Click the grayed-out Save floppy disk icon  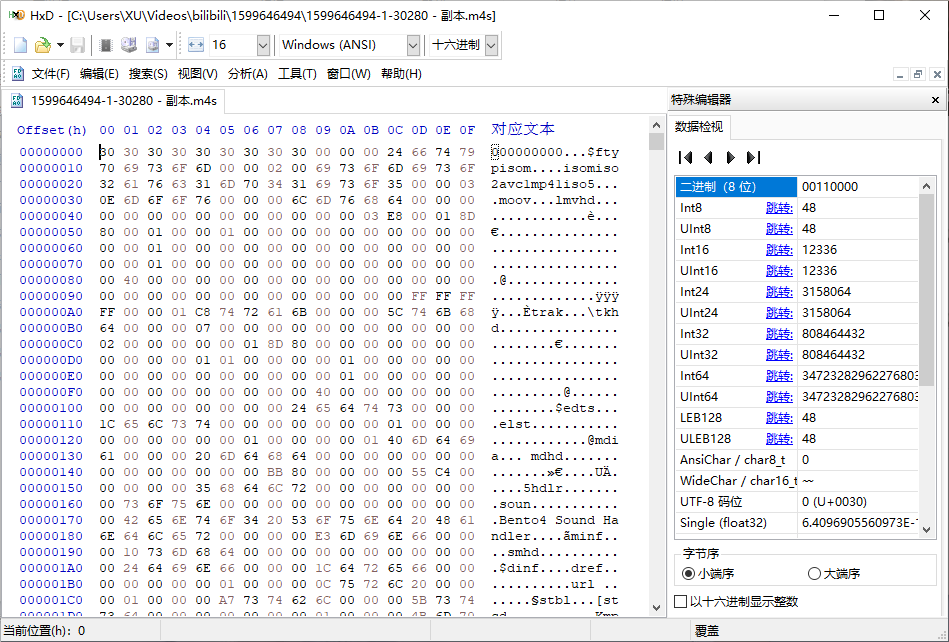[78, 45]
